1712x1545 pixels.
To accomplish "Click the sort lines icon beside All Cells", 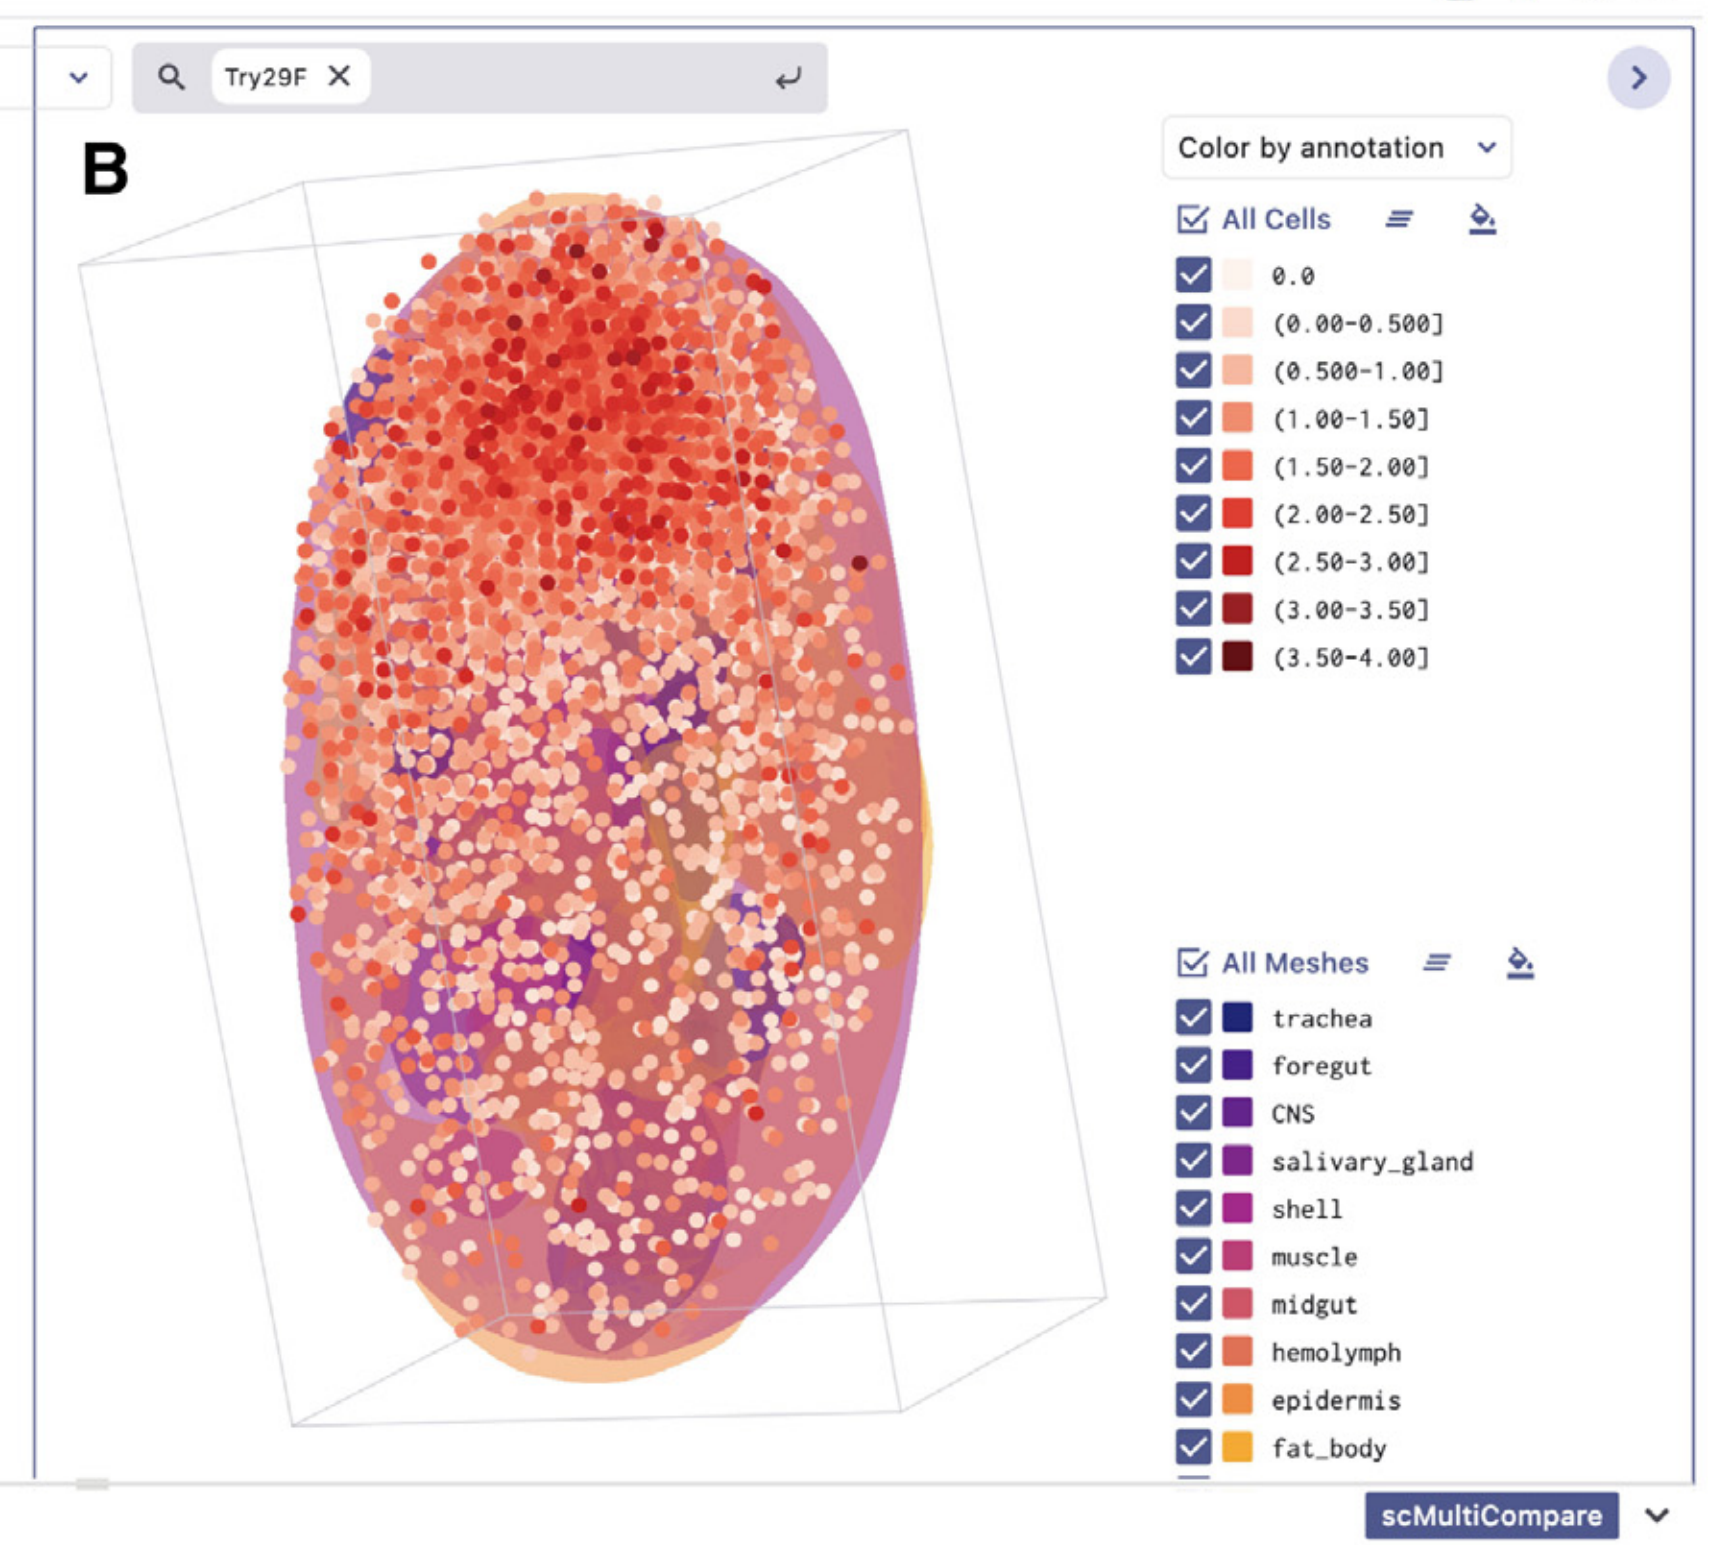I will (x=1399, y=219).
